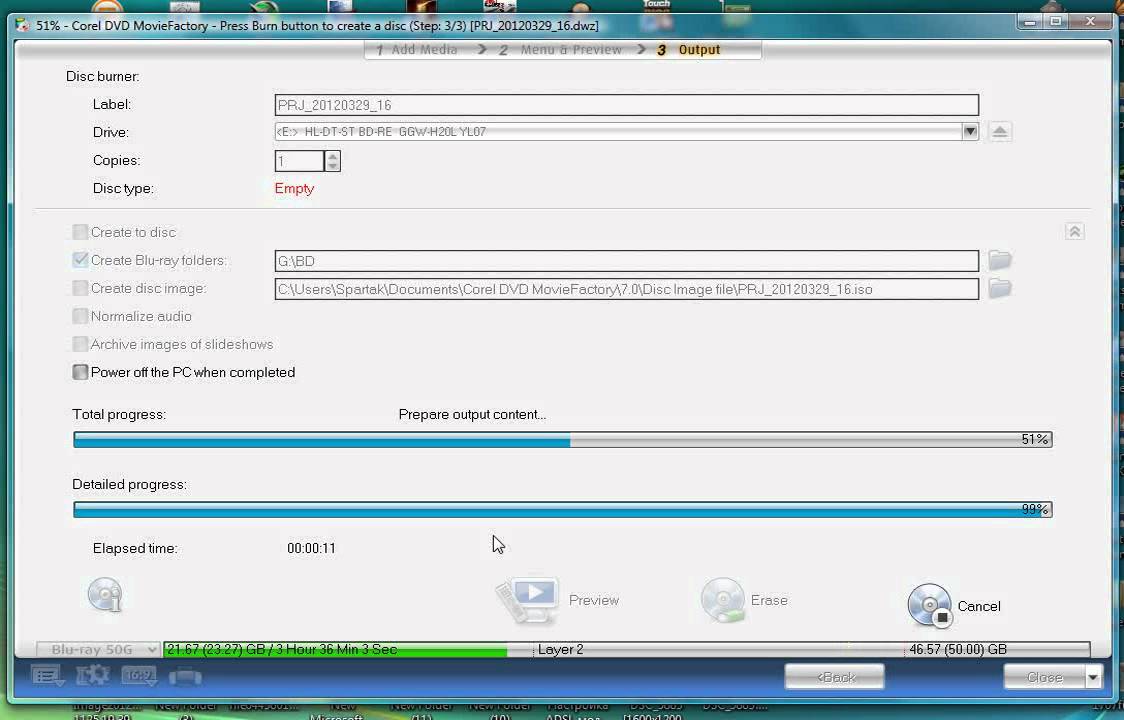Change the 16:9 aspect ratio icon
Screen dimensions: 1124x720
click(139, 676)
